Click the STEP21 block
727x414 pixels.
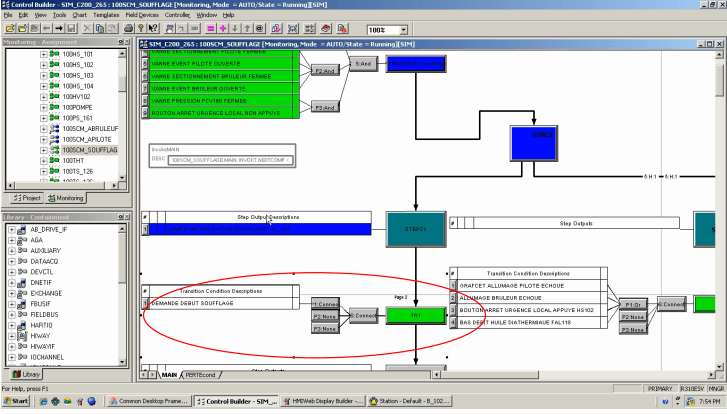416,229
